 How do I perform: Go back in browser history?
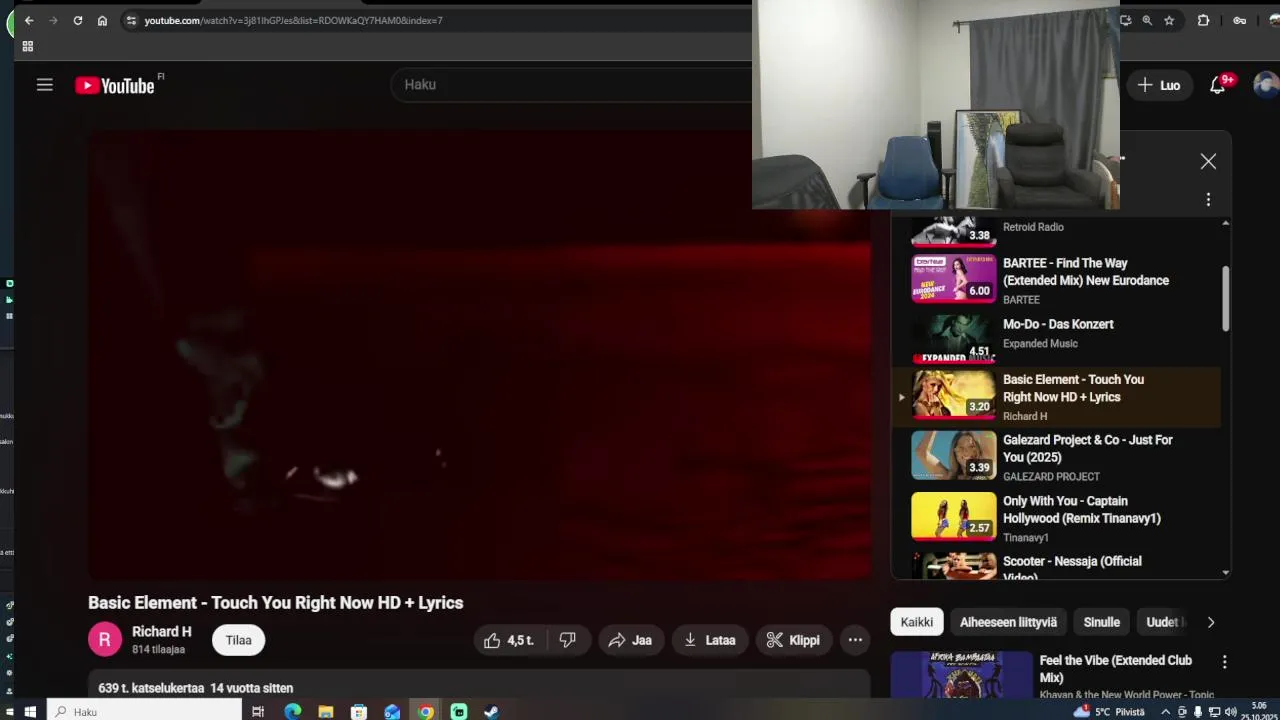click(29, 20)
